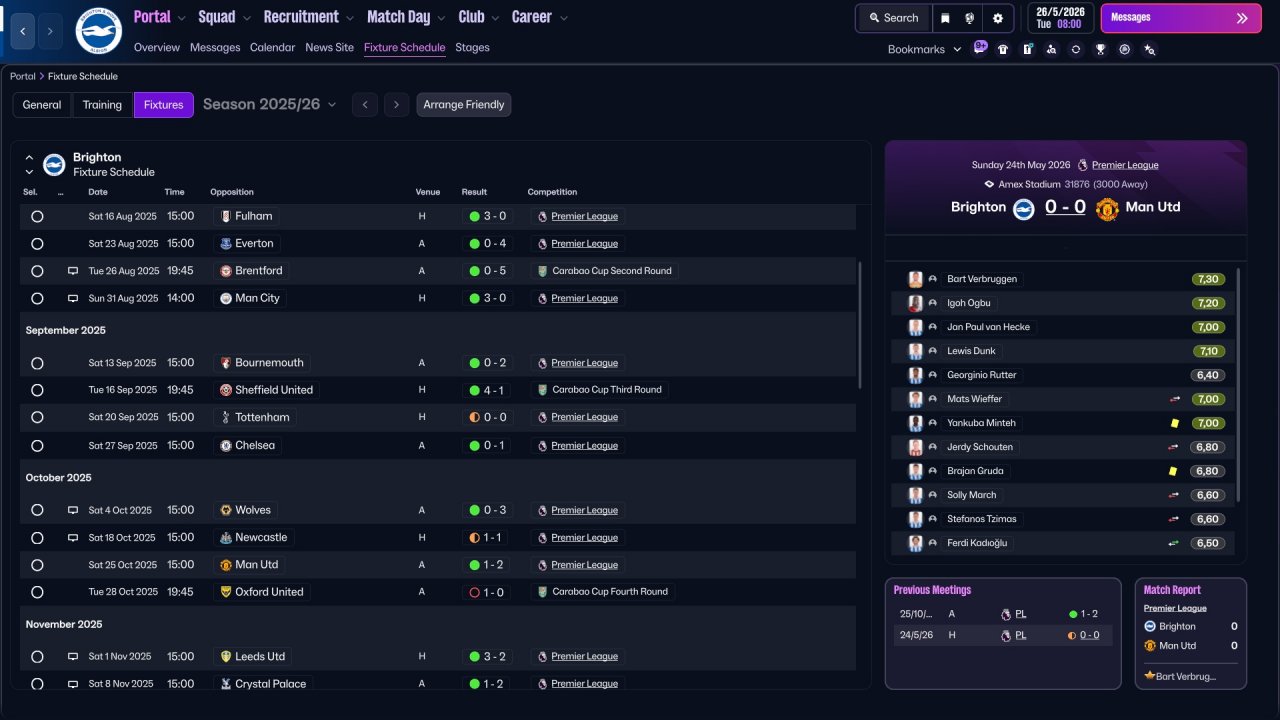
Task: Select the Oxford United fixture radio button
Action: (37, 592)
